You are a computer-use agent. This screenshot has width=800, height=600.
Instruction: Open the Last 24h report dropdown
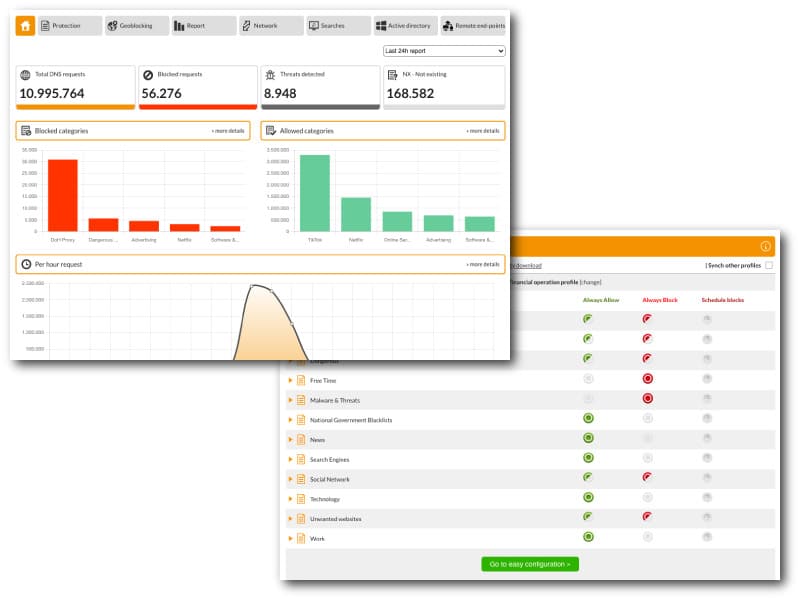[x=444, y=51]
